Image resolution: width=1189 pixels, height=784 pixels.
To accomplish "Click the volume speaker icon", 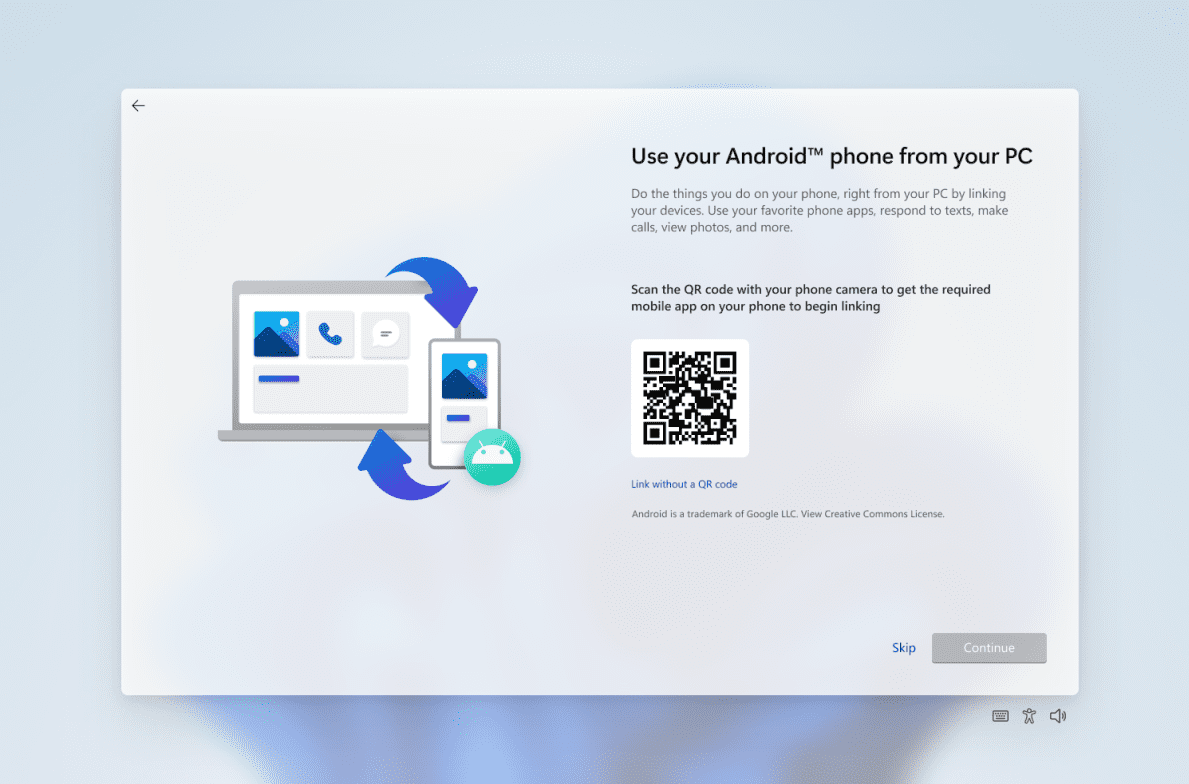I will pyautogui.click(x=1058, y=716).
